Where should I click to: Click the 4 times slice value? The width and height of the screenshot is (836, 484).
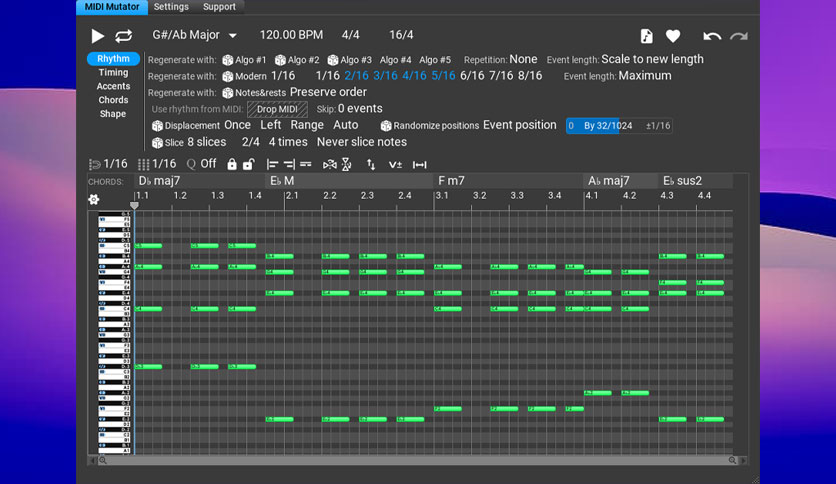coord(288,142)
